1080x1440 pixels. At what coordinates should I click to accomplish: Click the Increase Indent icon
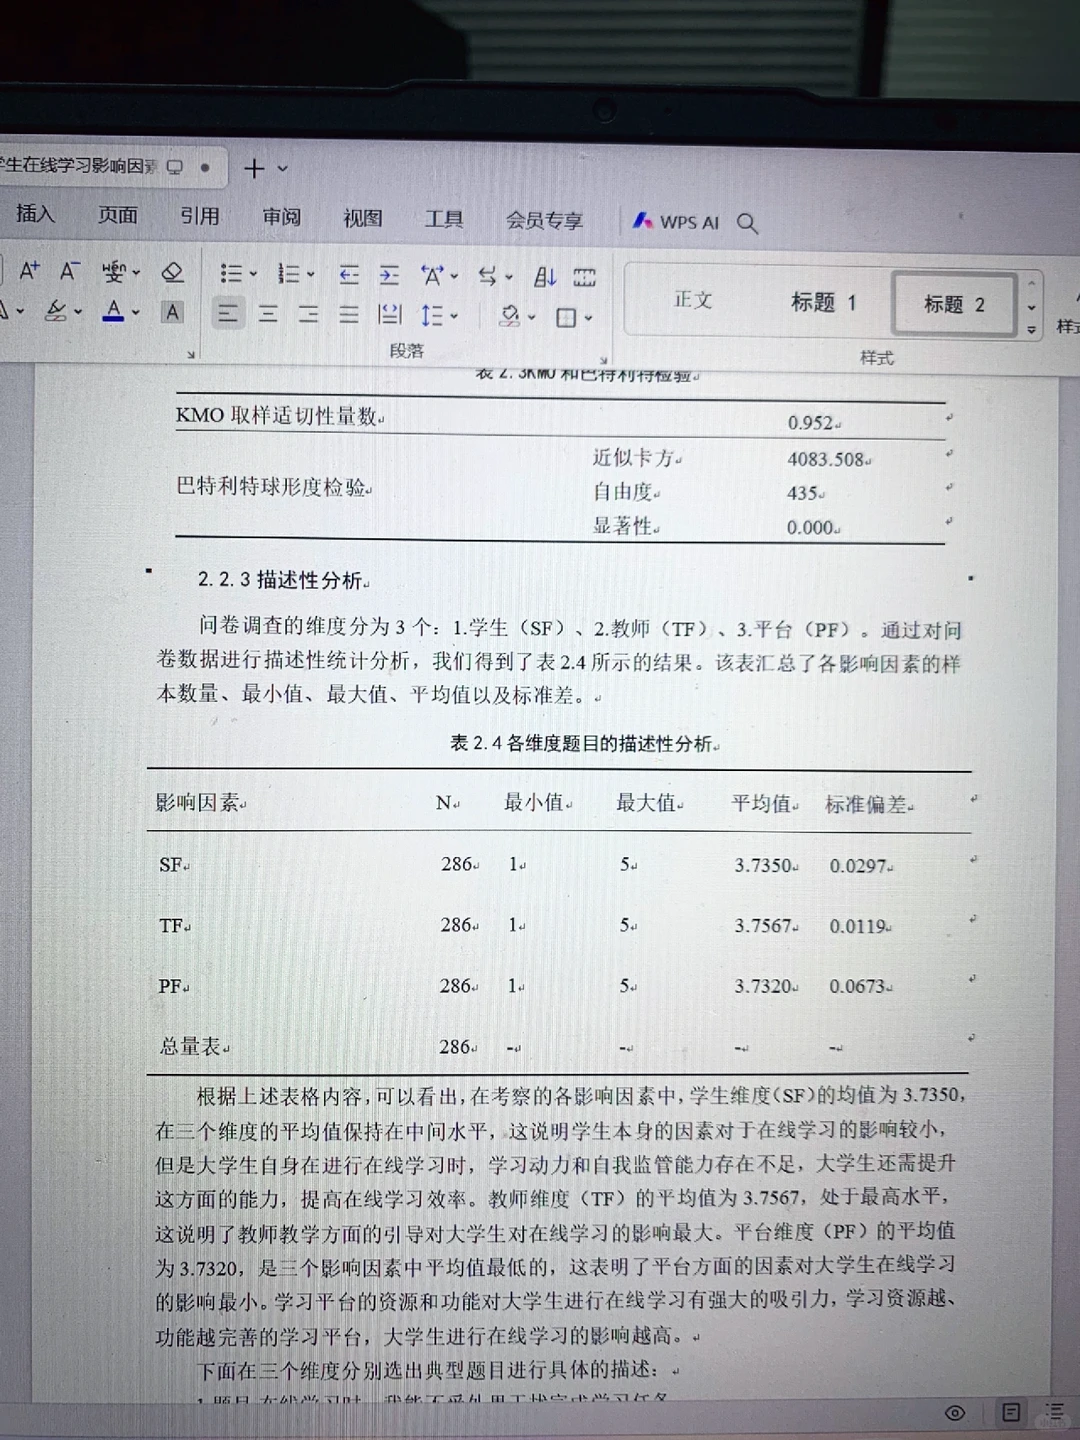(x=388, y=273)
